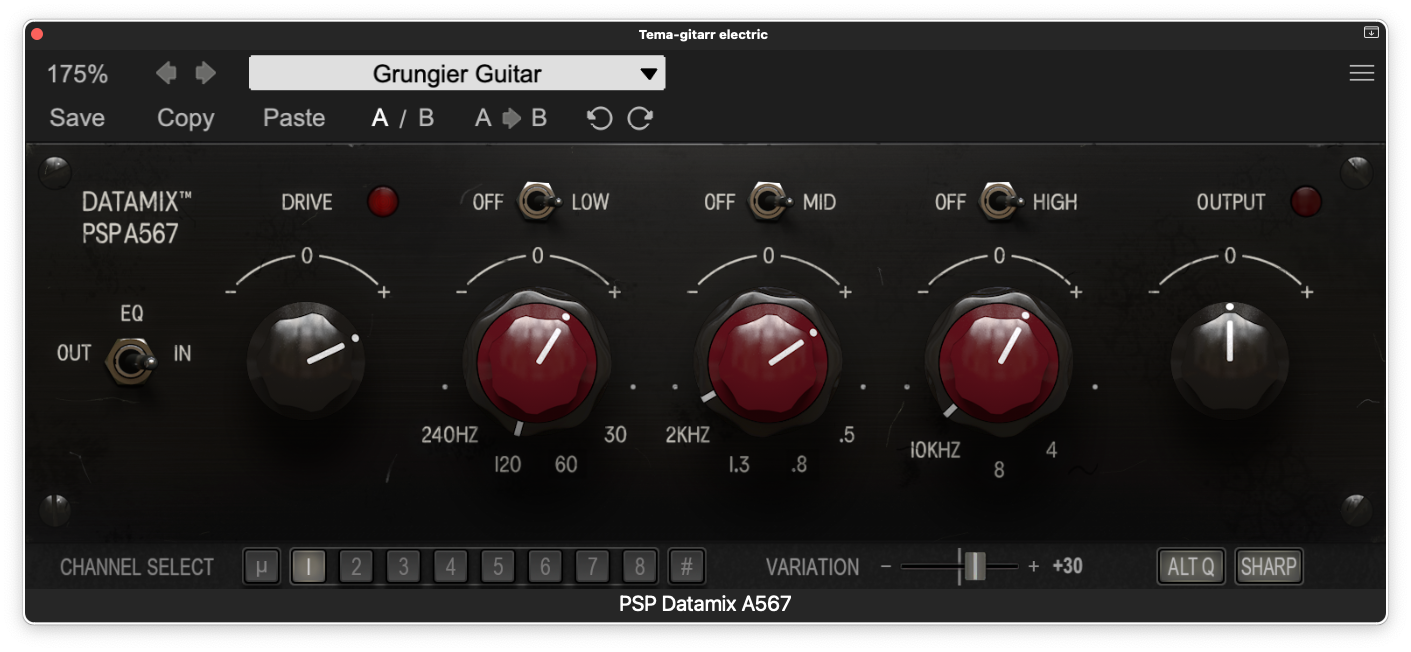Select the 30 low frequency

(615, 435)
